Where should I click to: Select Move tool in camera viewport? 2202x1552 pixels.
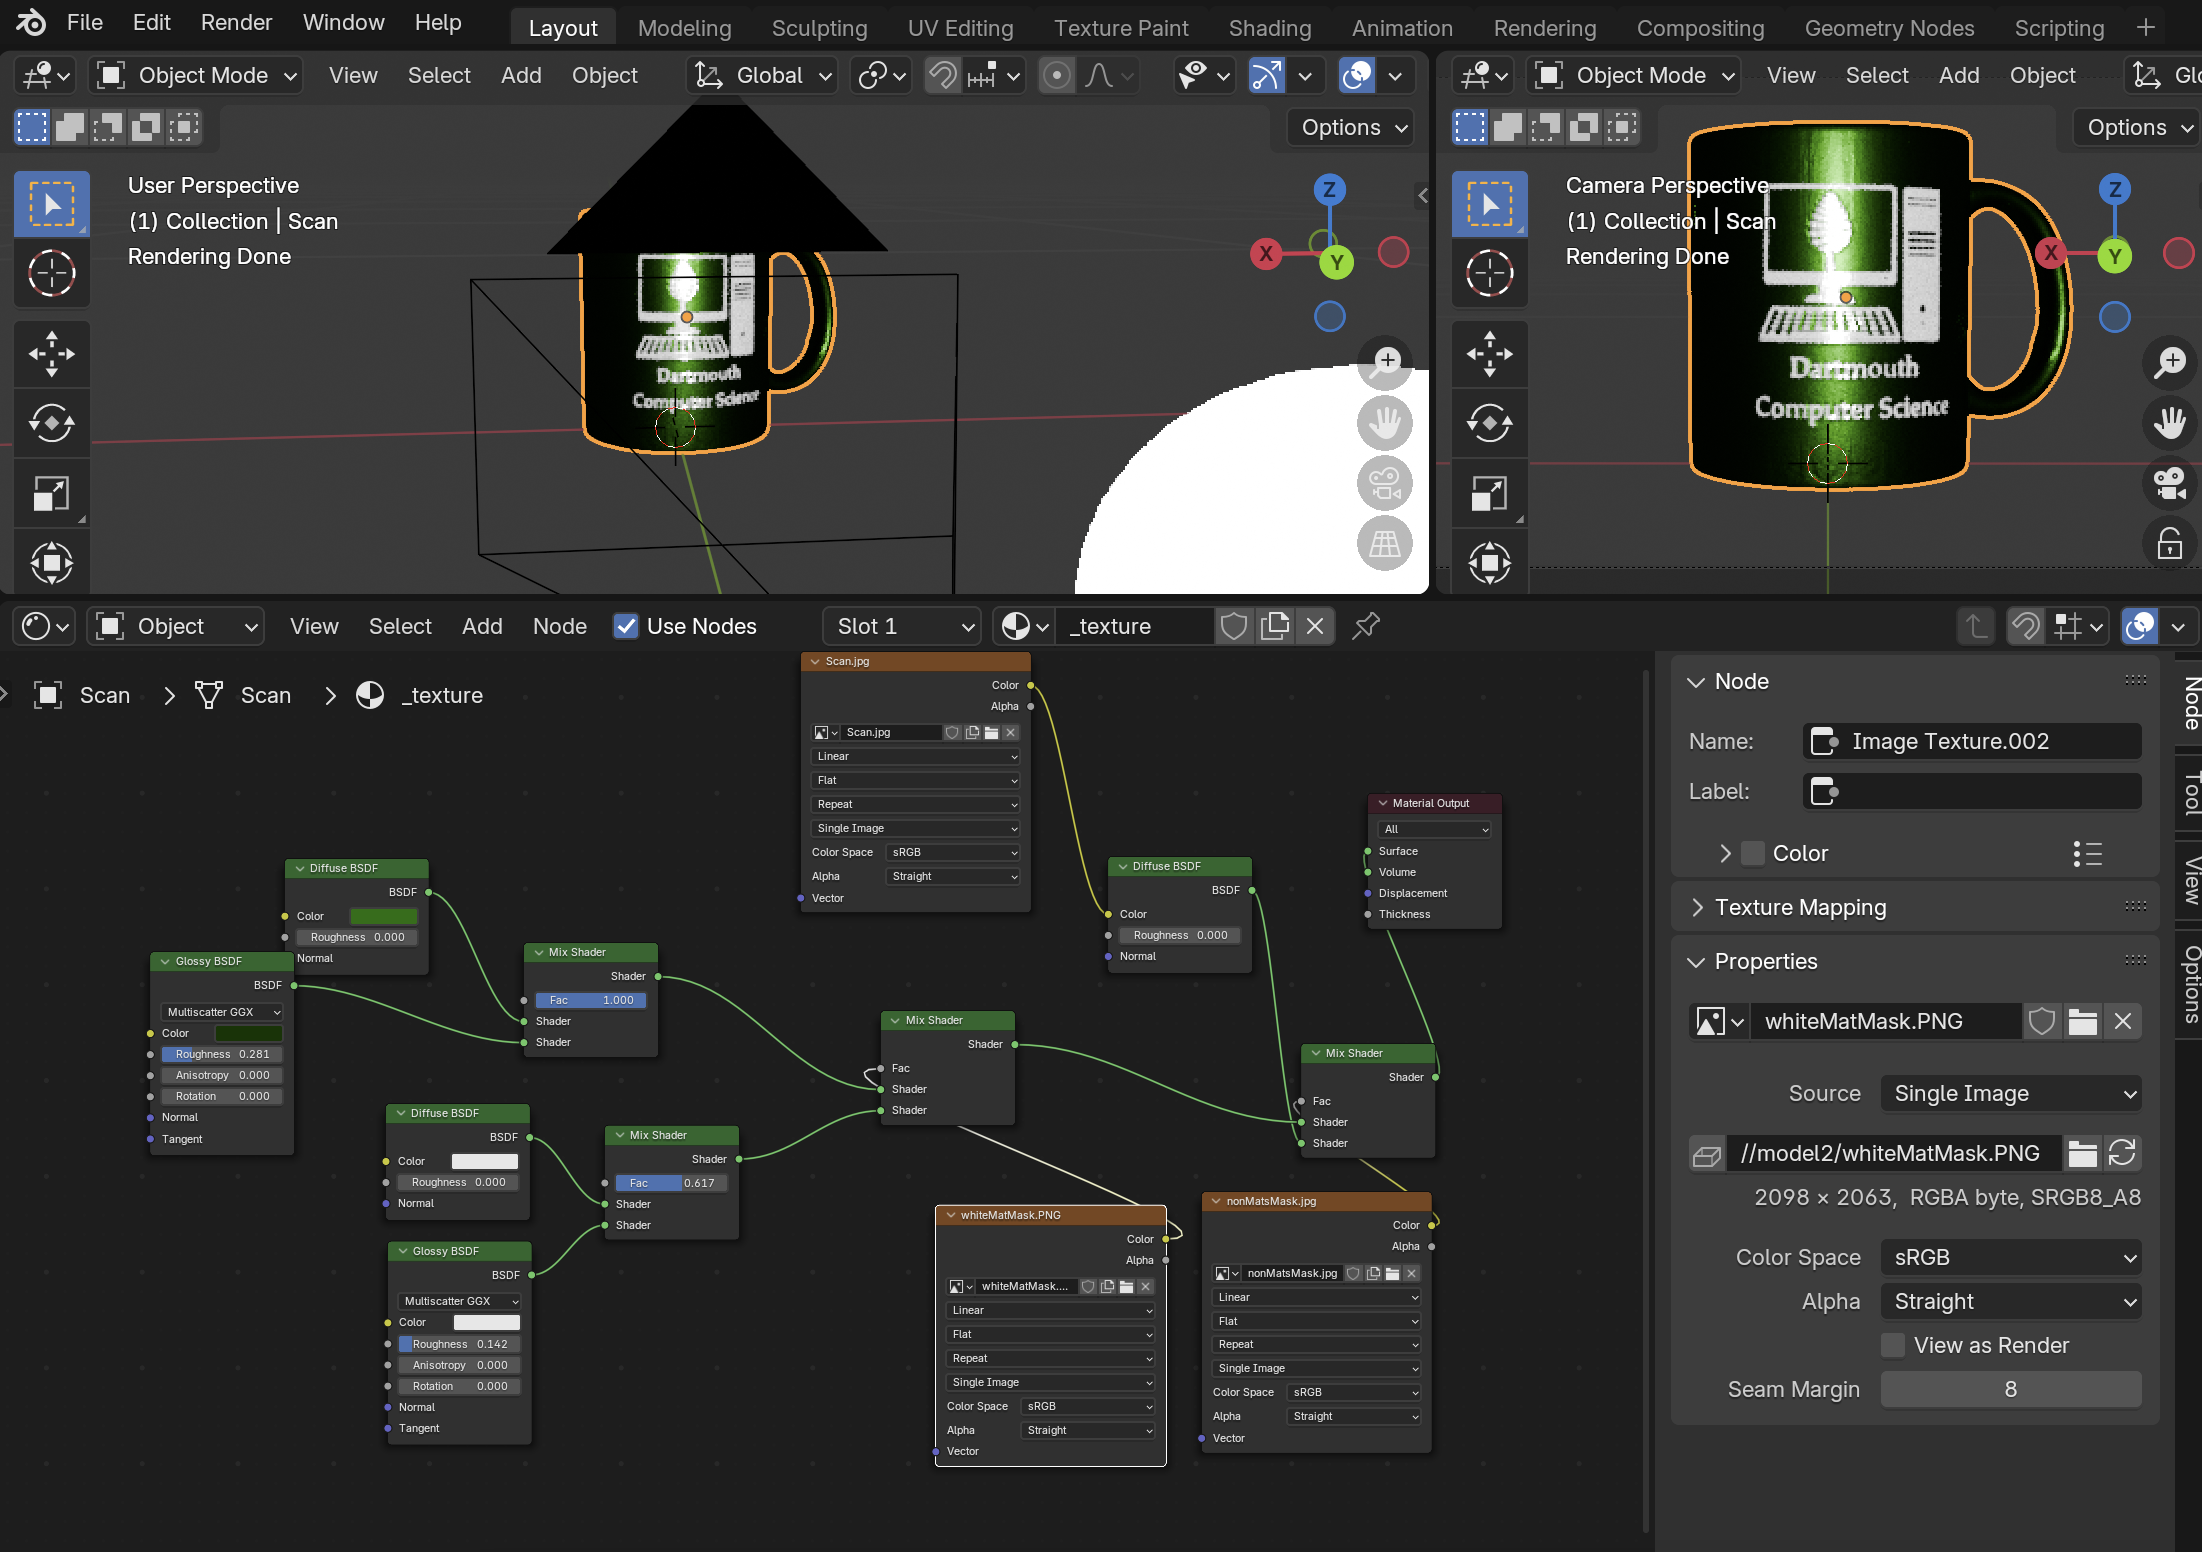1490,354
